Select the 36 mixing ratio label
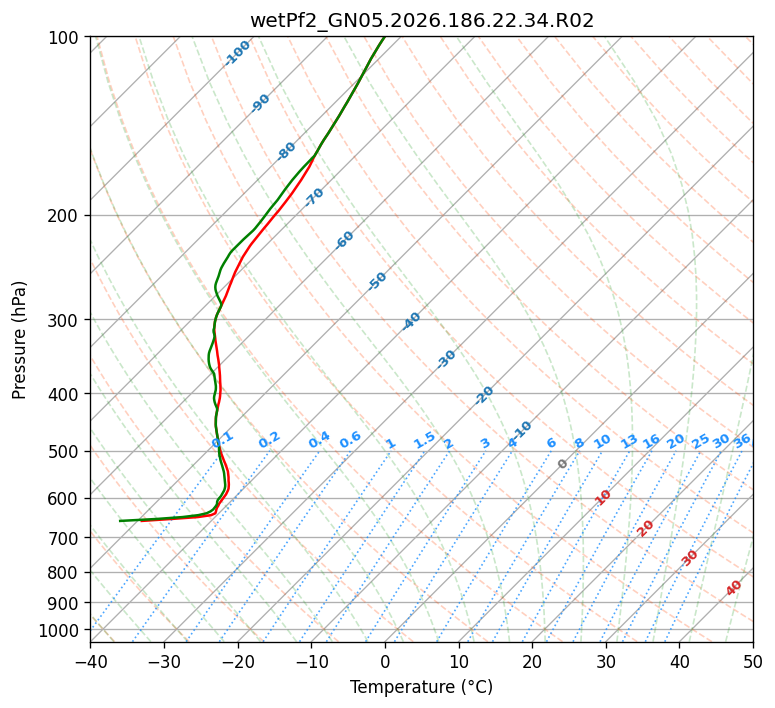Image resolution: width=775 pixels, height=708 pixels. coord(742,441)
